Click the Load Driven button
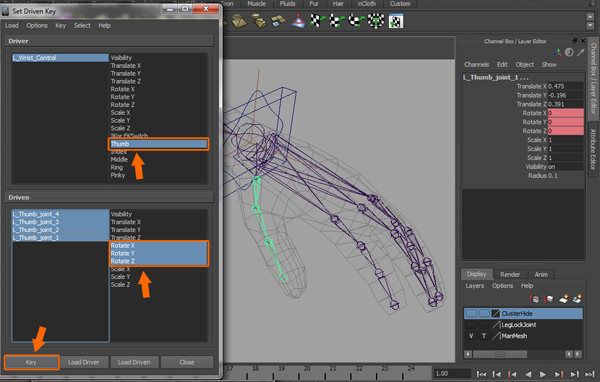 pyautogui.click(x=134, y=362)
